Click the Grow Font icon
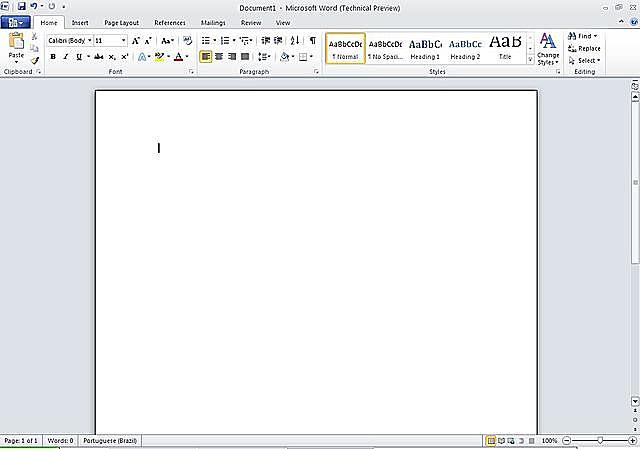640x449 pixels. (136, 41)
